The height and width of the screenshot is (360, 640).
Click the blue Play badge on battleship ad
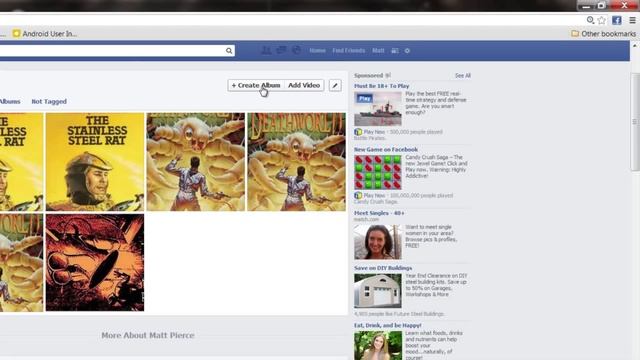(x=364, y=98)
